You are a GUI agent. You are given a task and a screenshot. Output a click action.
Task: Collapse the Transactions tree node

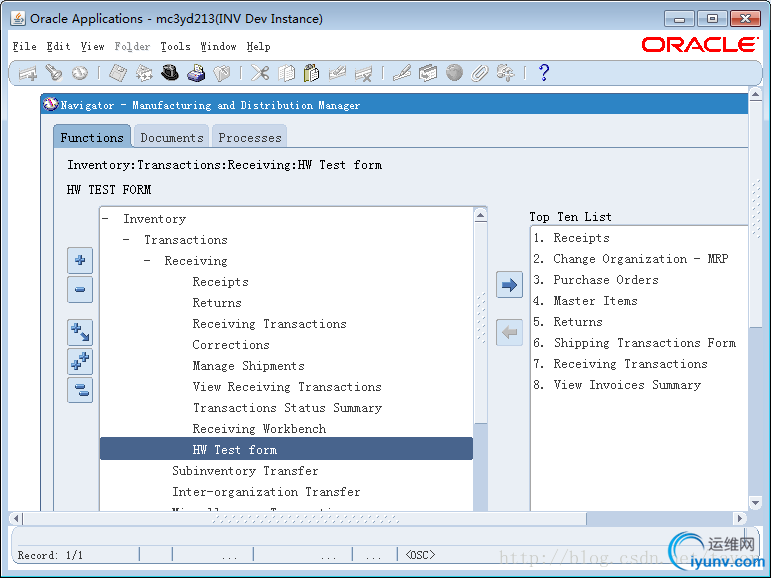point(126,240)
